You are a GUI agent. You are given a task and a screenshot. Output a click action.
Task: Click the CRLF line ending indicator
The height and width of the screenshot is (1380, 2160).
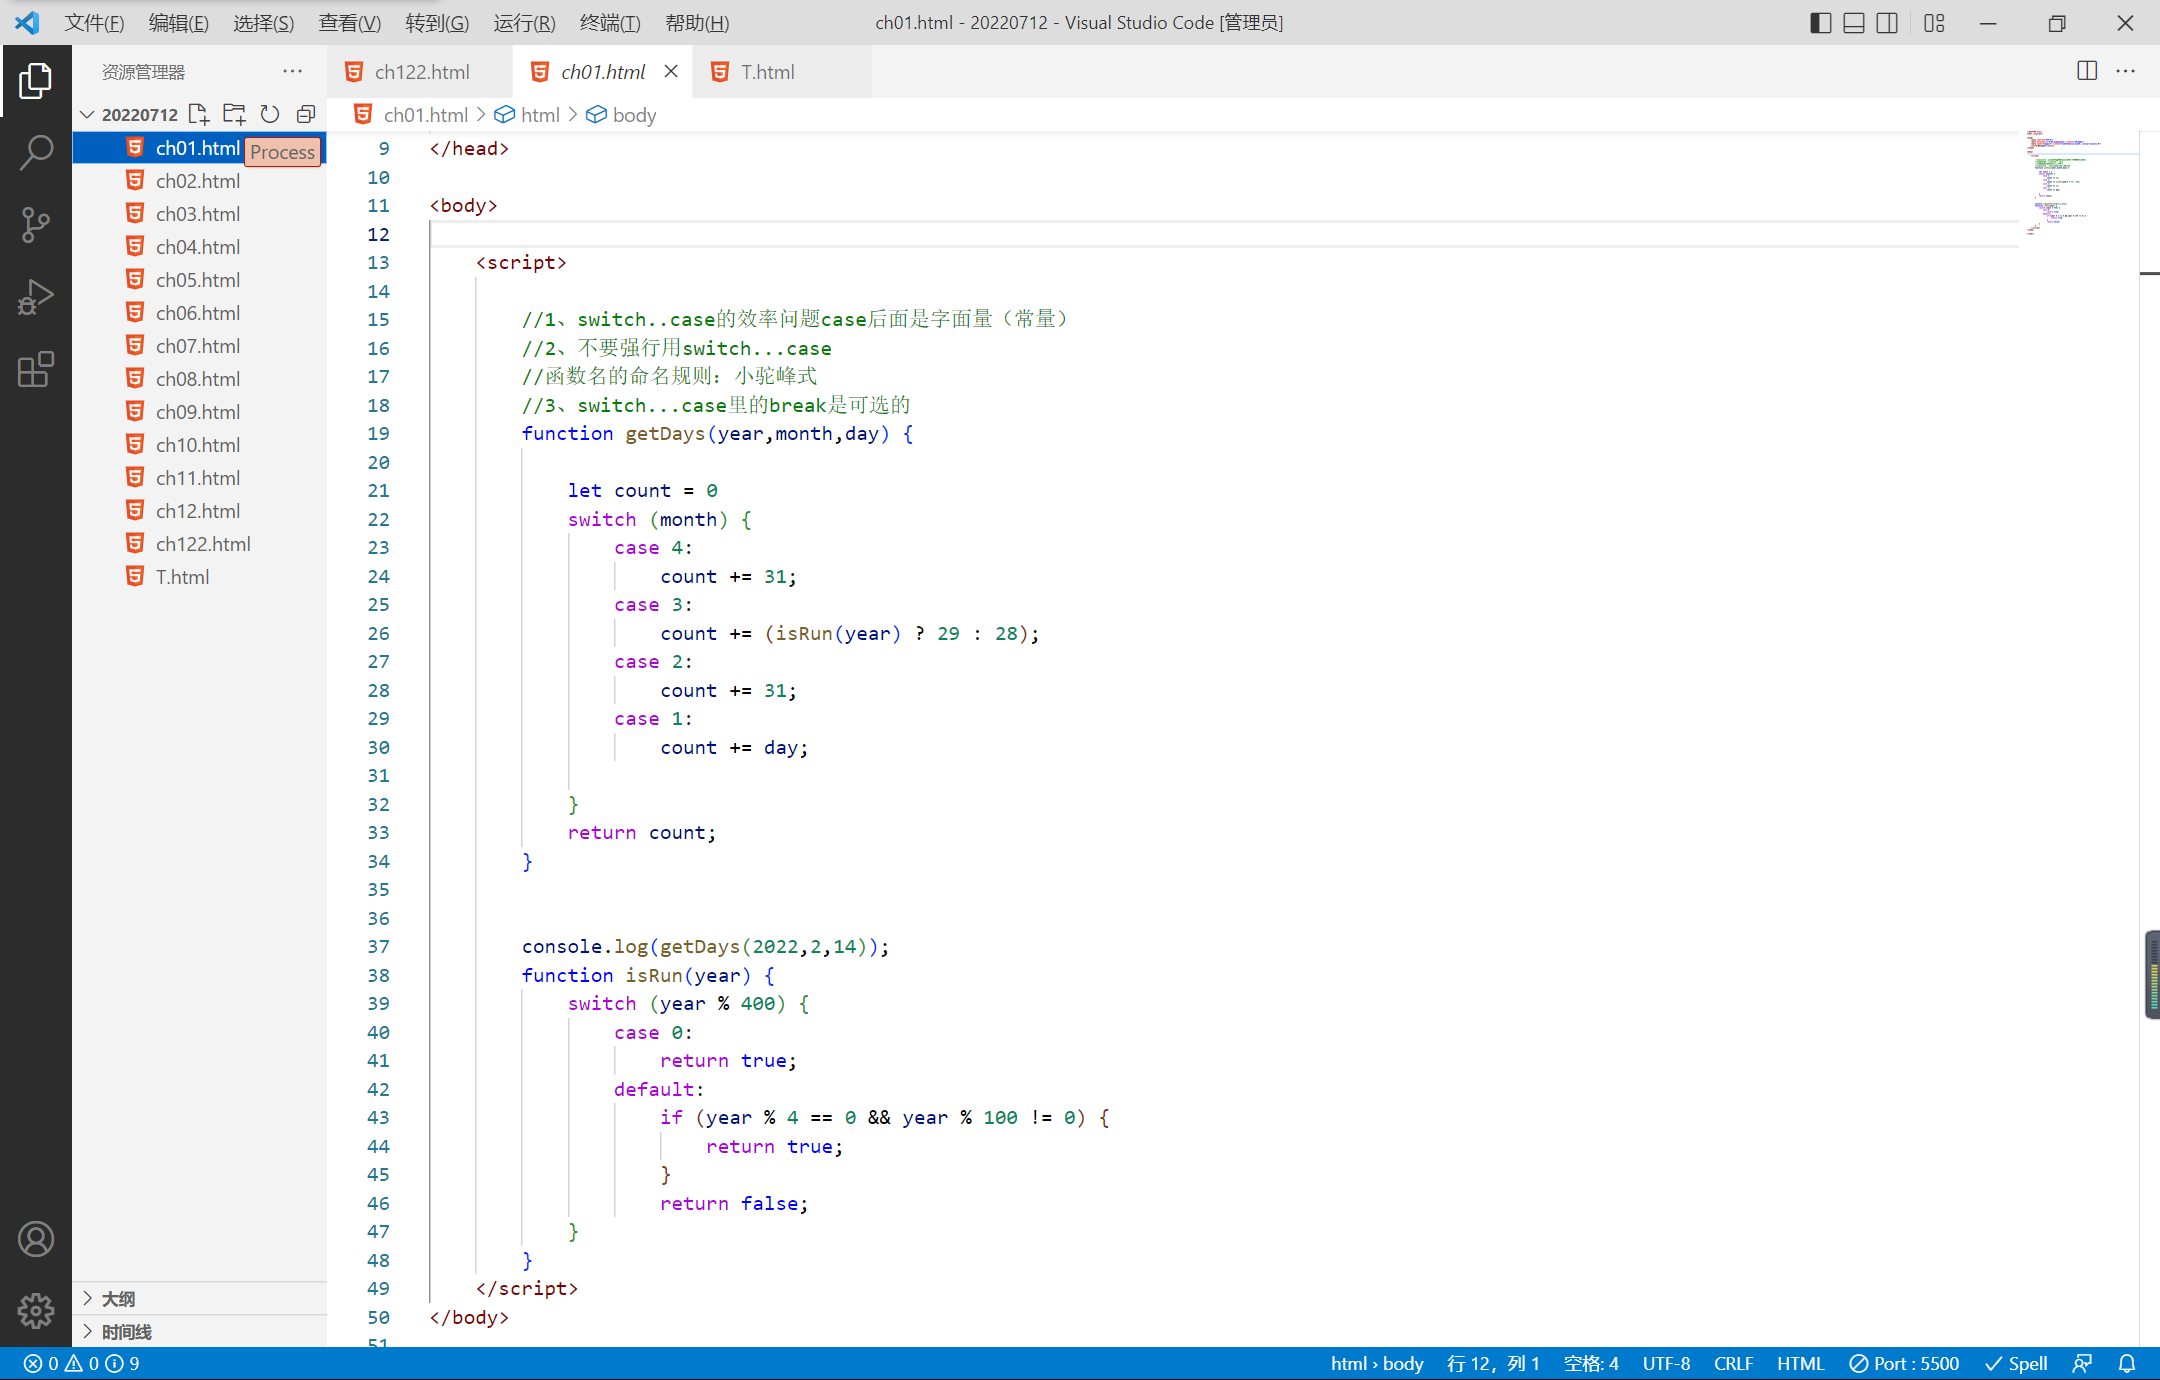(1733, 1363)
